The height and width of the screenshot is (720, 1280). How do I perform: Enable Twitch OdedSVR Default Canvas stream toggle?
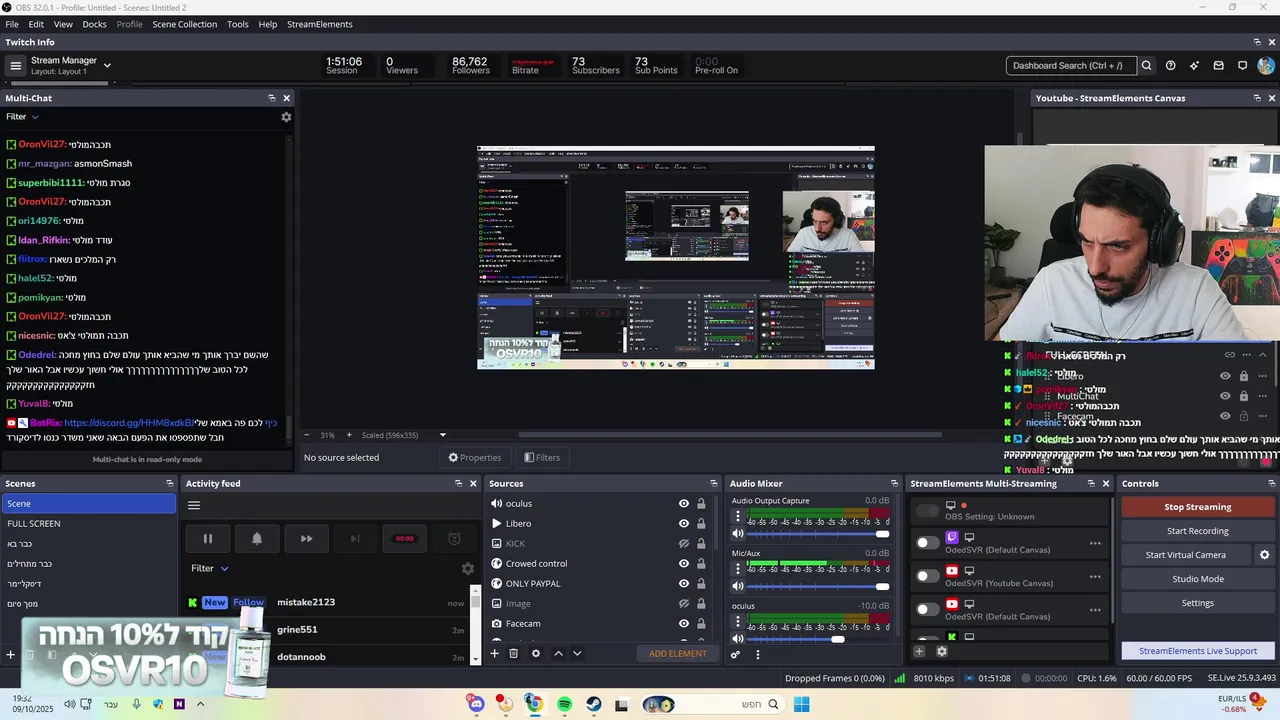point(927,543)
